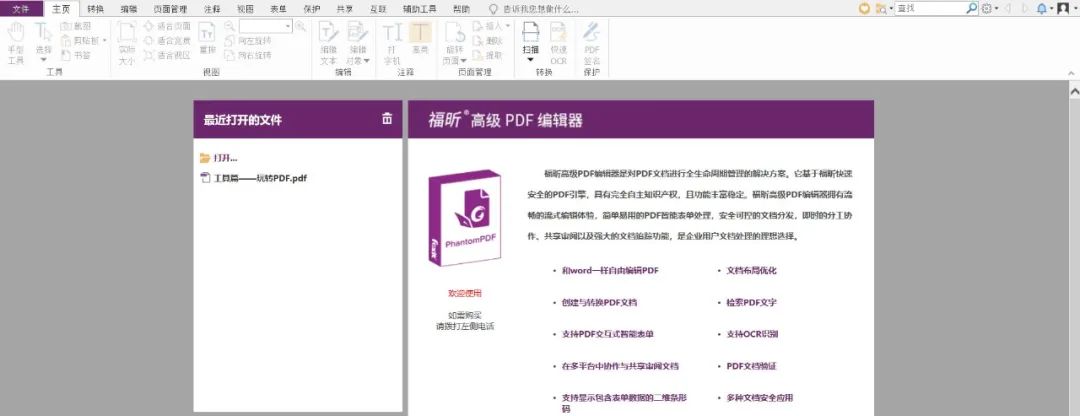Viewport: 1080px width, 416px height.
Task: Choose Fit Page (适合页面)
Action: pyautogui.click(x=167, y=26)
